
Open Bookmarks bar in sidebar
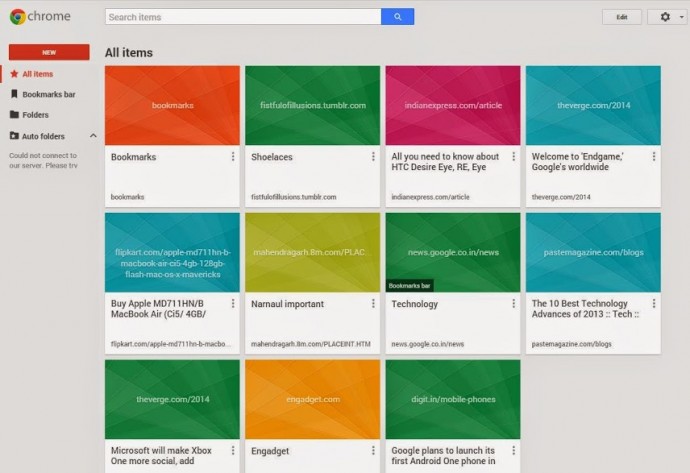pyautogui.click(x=49, y=94)
